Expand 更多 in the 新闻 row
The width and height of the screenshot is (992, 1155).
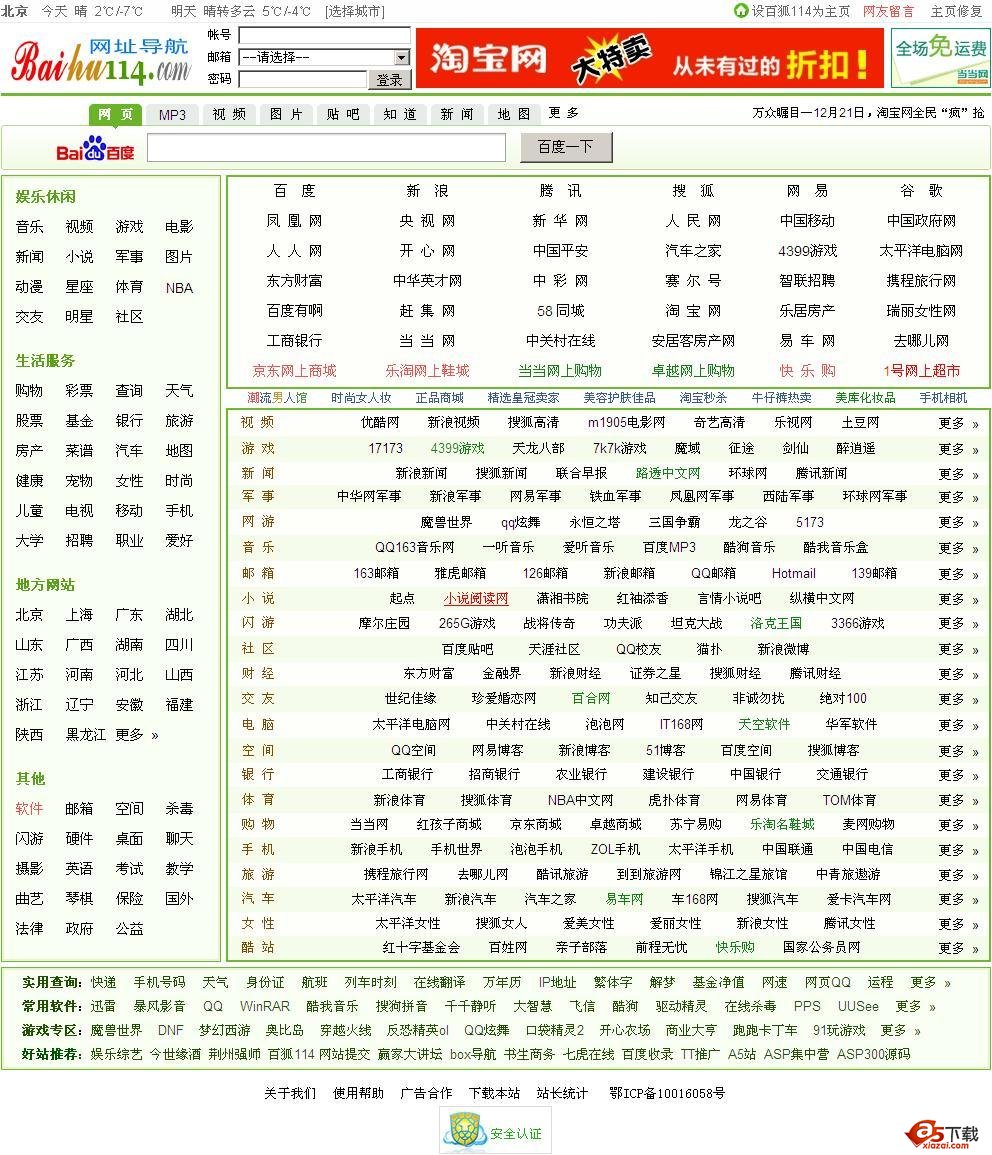958,474
